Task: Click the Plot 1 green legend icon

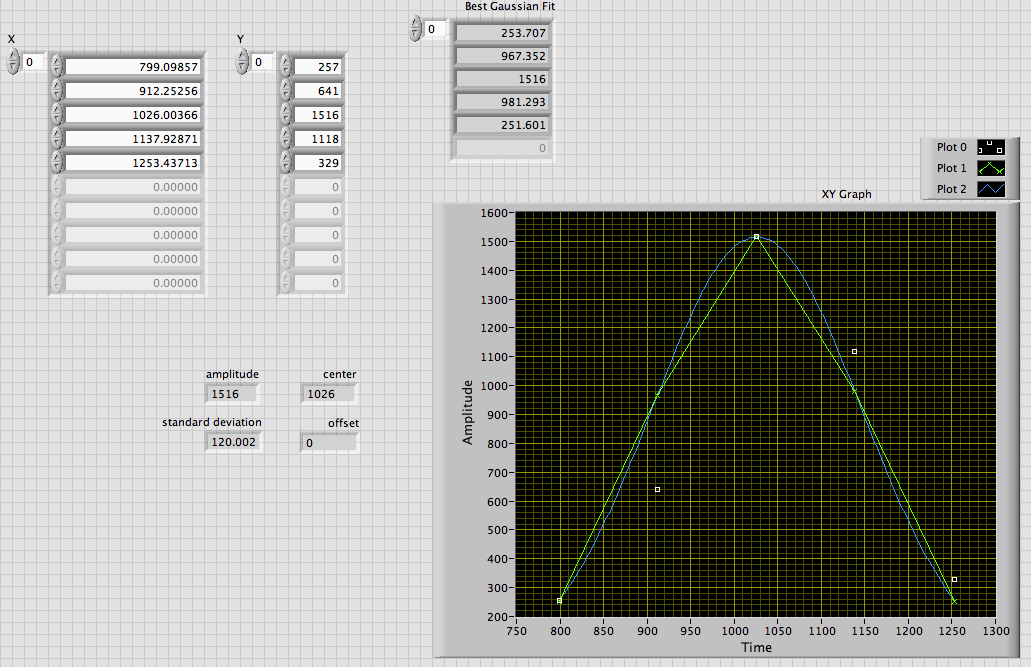Action: pos(991,168)
